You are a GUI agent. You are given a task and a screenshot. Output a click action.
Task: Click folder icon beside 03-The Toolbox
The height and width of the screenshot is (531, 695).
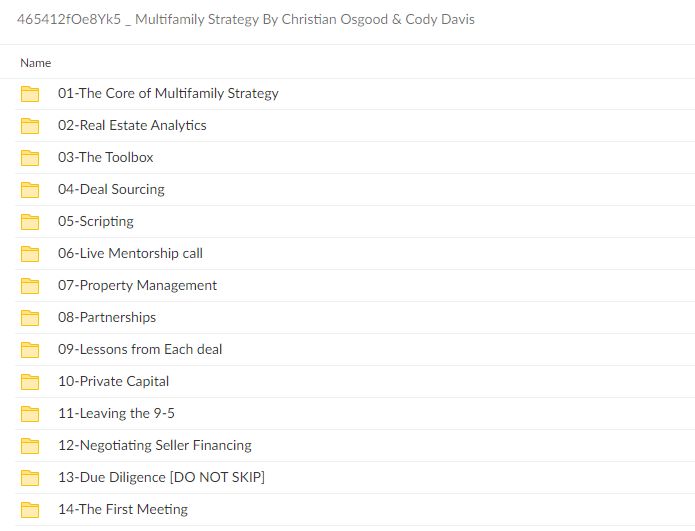30,158
